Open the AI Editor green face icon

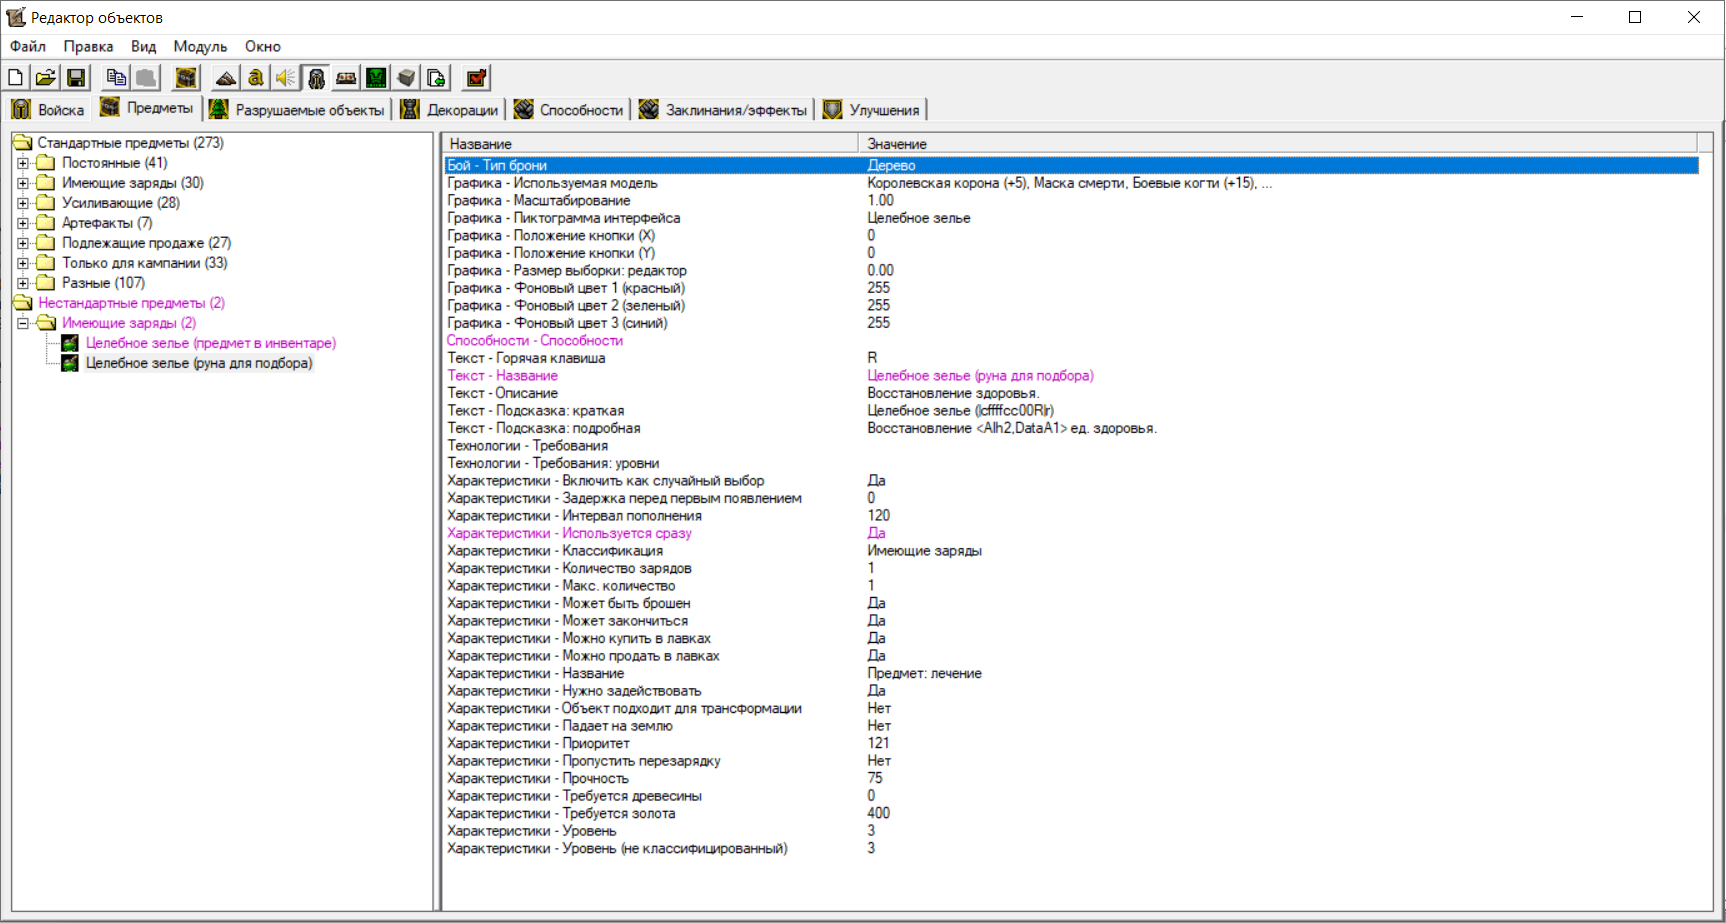coord(376,78)
